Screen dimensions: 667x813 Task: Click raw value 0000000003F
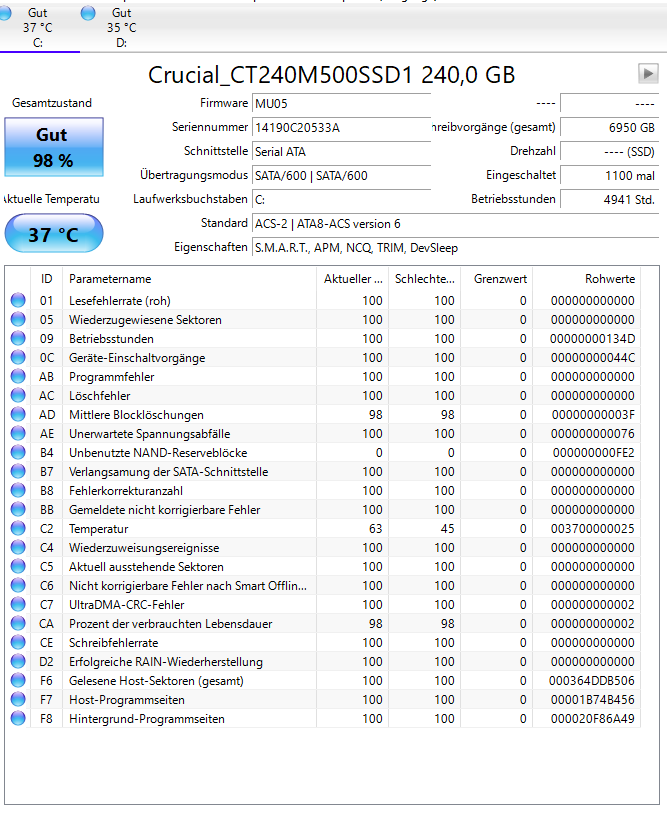click(x=593, y=415)
